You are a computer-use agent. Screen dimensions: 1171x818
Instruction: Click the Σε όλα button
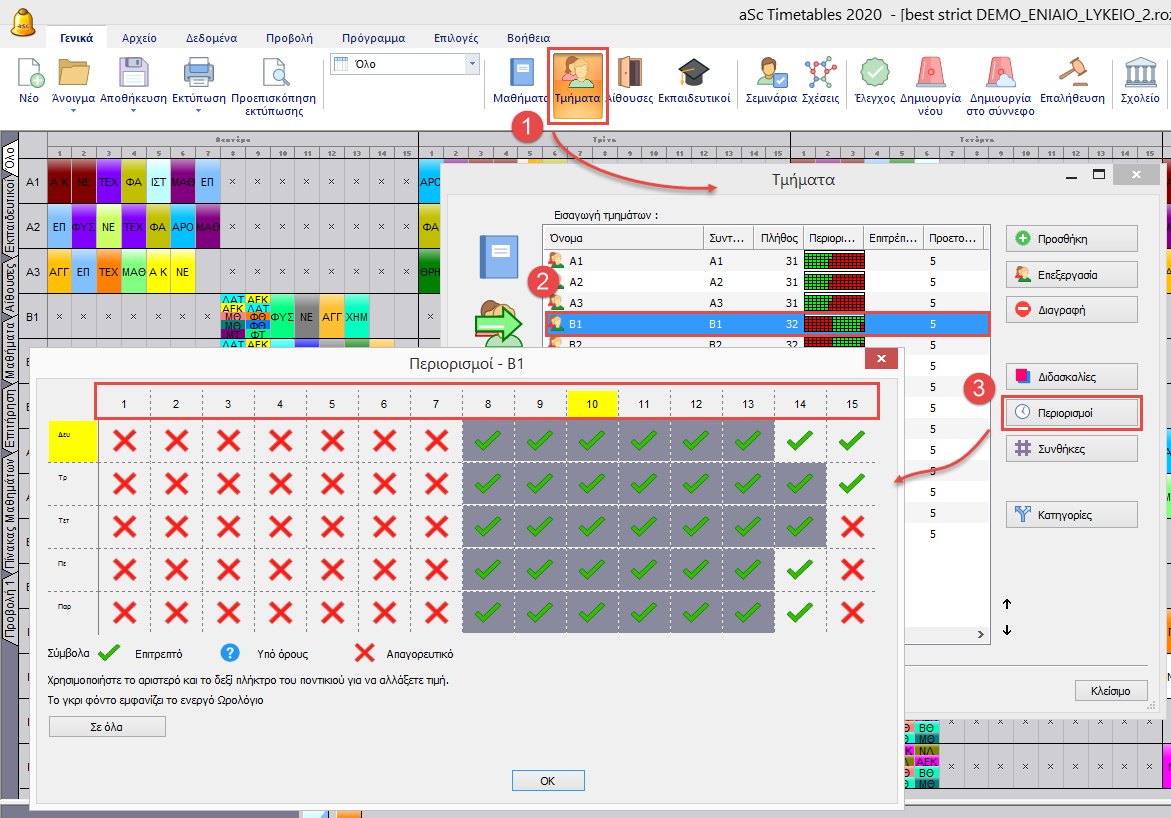click(107, 727)
